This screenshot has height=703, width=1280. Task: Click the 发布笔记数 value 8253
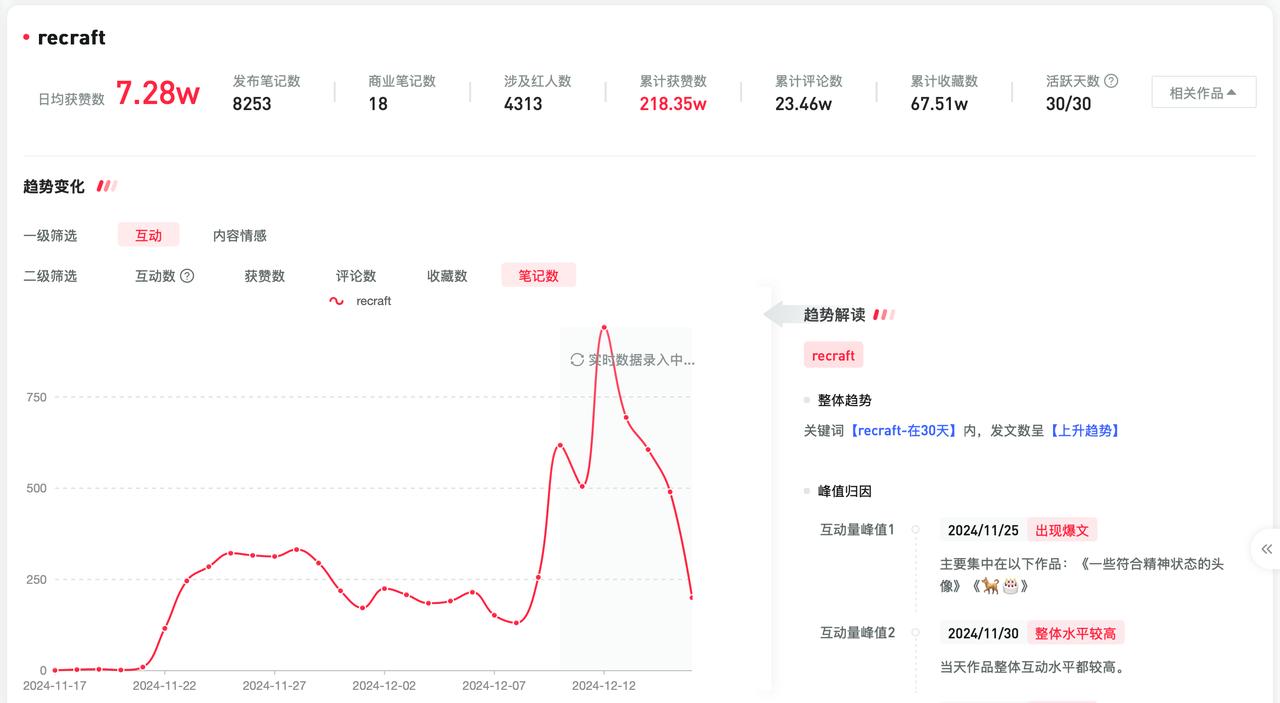[x=252, y=103]
